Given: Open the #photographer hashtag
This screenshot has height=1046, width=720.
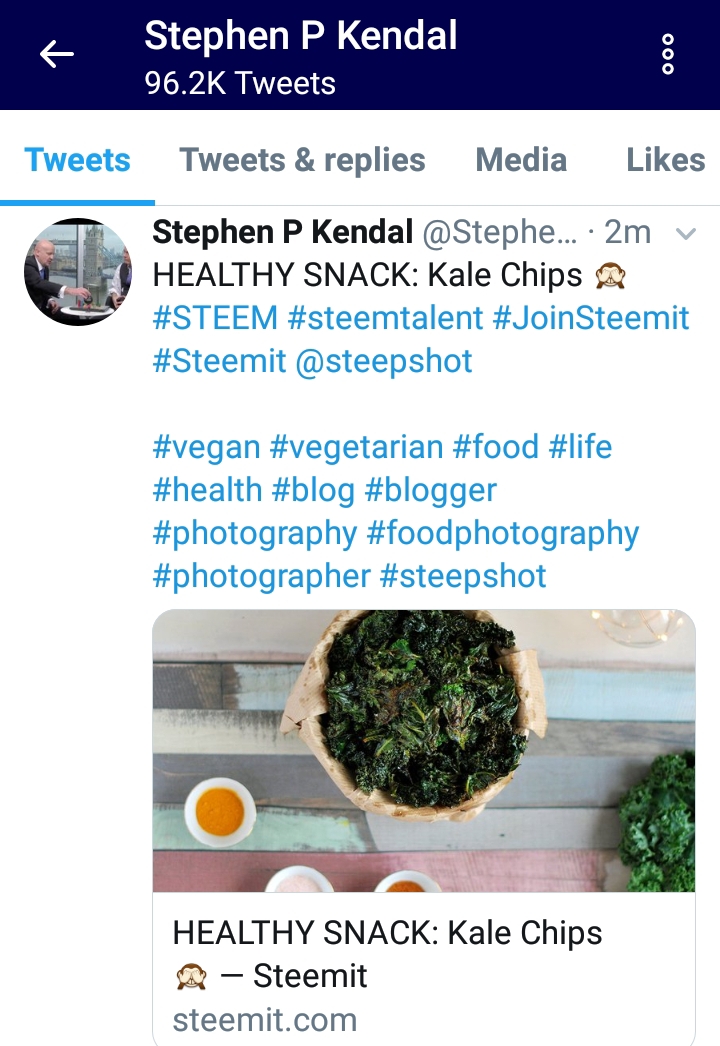Looking at the screenshot, I should [262, 576].
